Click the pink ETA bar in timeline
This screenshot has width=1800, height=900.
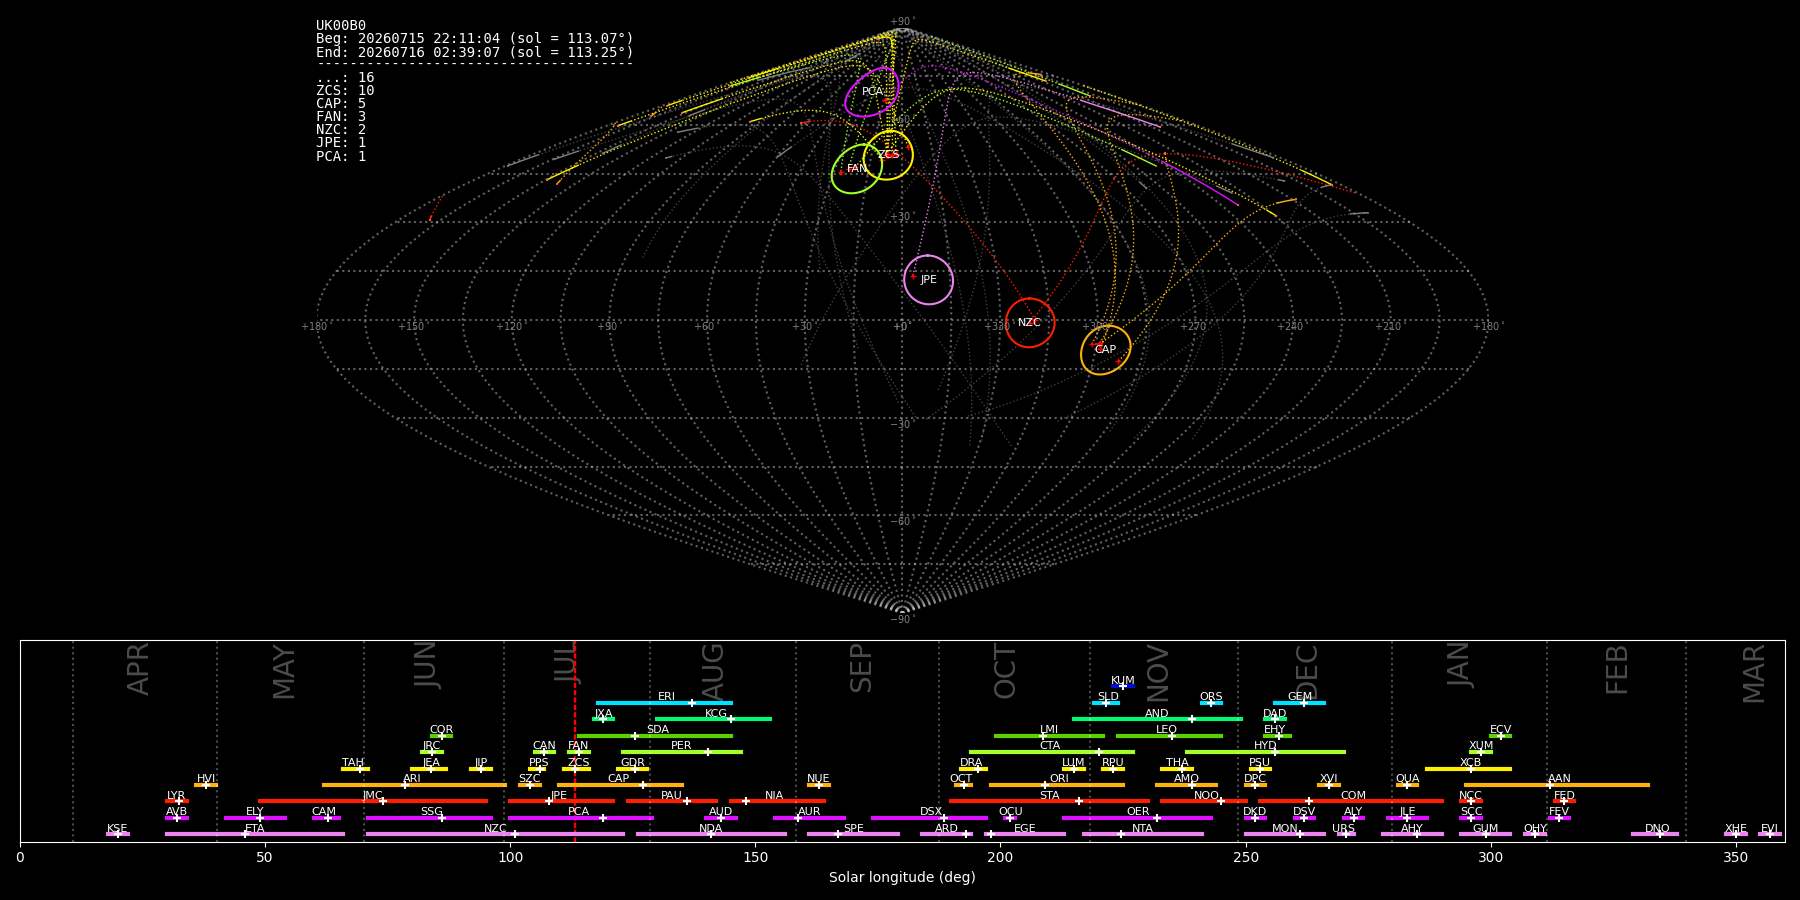click(255, 834)
